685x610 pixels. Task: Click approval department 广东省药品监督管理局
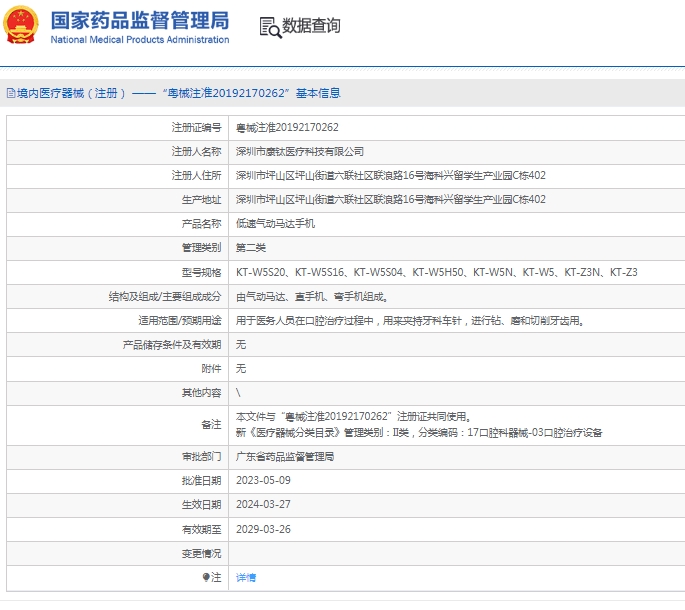[x=285, y=457]
